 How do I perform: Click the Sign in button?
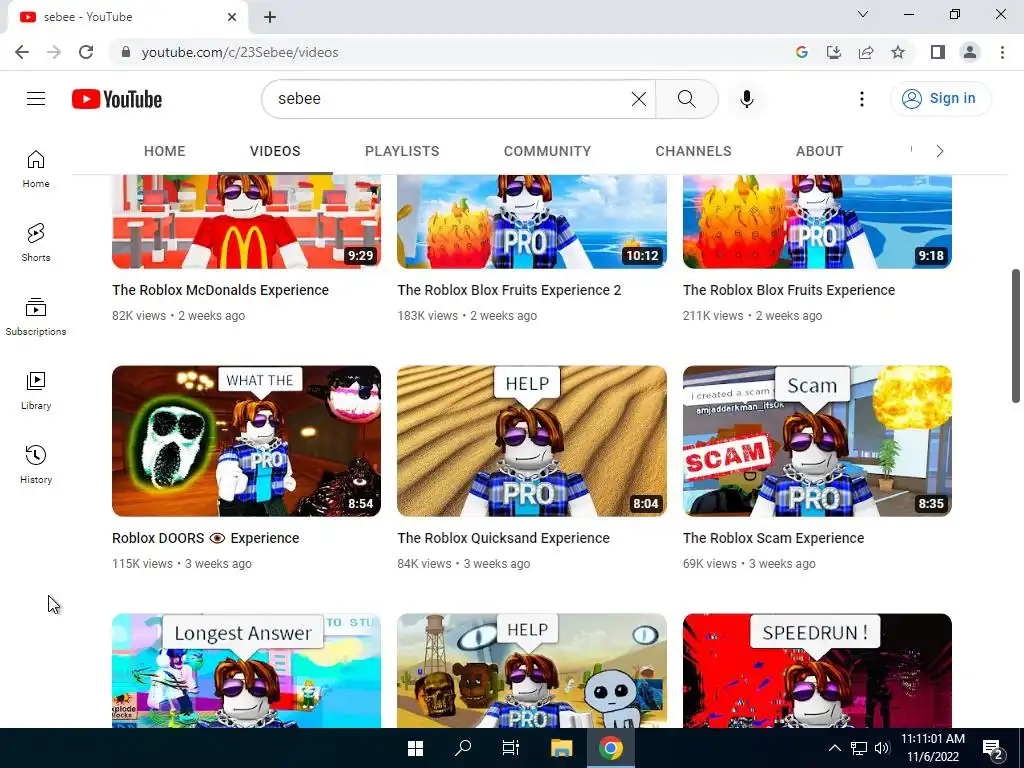940,99
